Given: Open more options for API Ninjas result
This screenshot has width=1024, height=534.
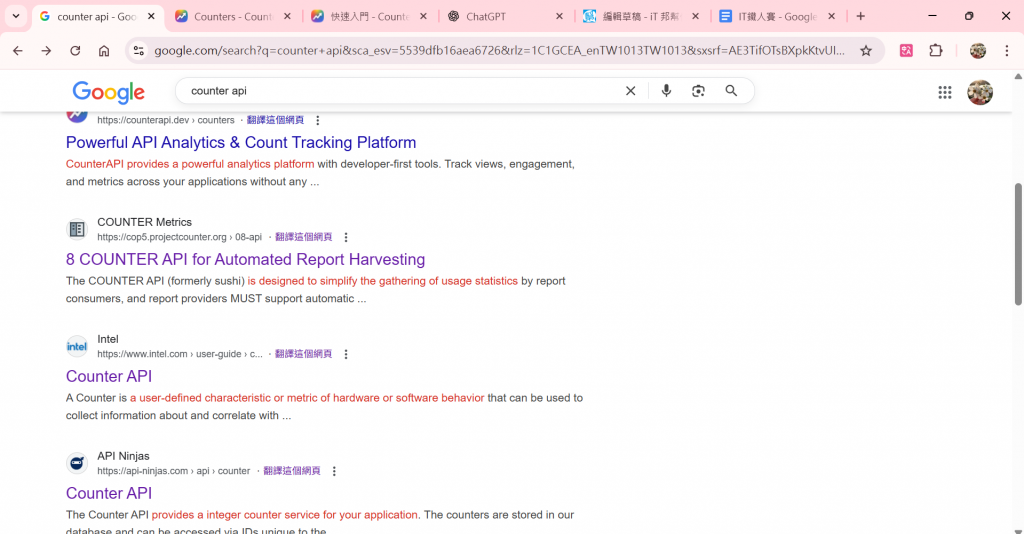Looking at the screenshot, I should [x=334, y=471].
